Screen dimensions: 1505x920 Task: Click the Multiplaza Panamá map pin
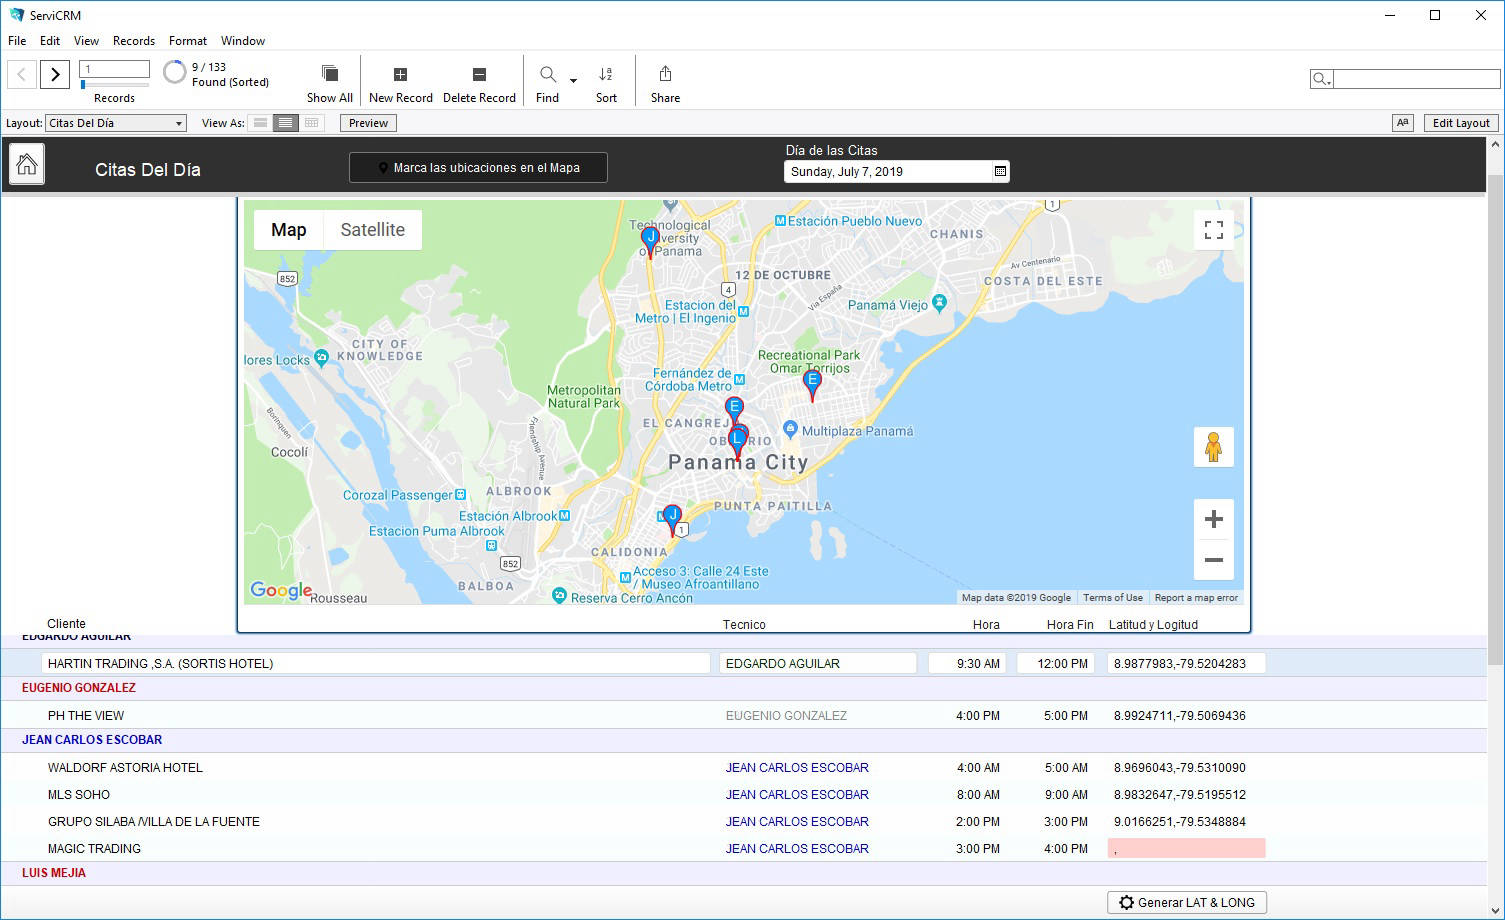coord(790,430)
